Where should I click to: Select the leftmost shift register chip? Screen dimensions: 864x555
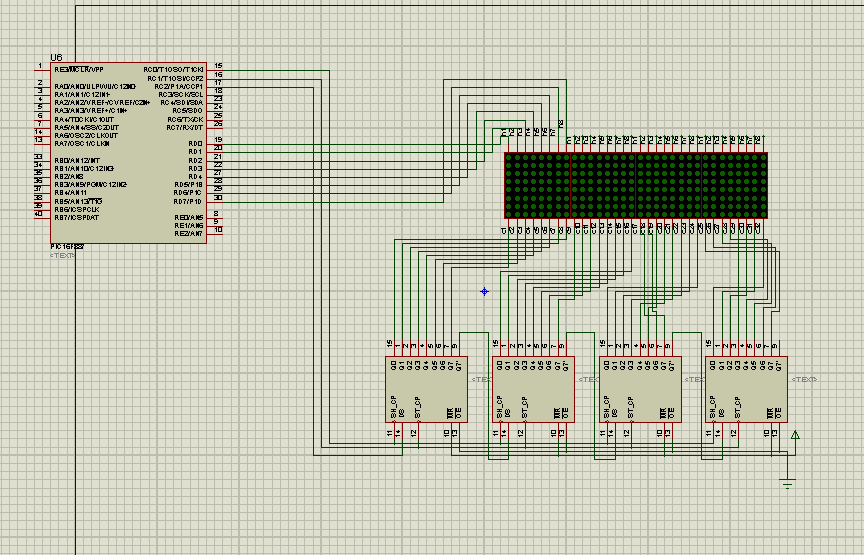tap(425, 389)
